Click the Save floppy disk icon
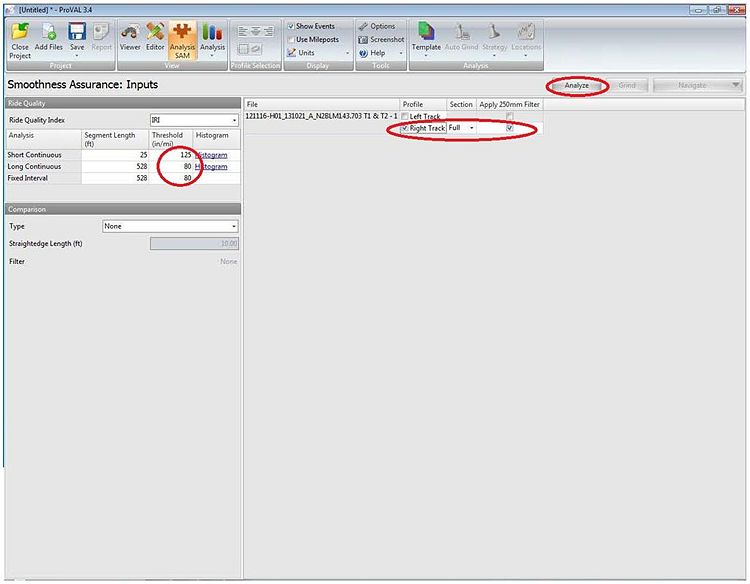This screenshot has height=584, width=750. (77, 32)
